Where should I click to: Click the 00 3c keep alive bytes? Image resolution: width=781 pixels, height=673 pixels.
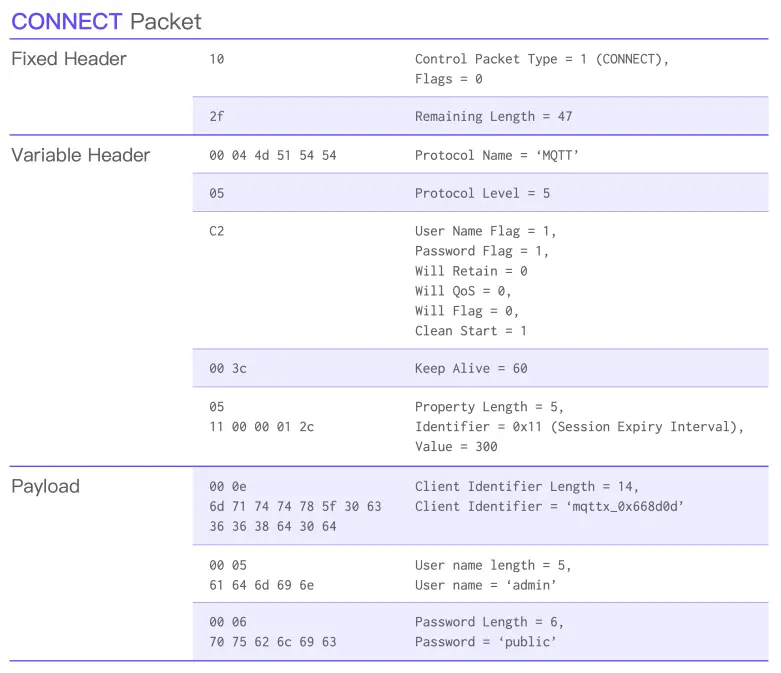coord(228,369)
